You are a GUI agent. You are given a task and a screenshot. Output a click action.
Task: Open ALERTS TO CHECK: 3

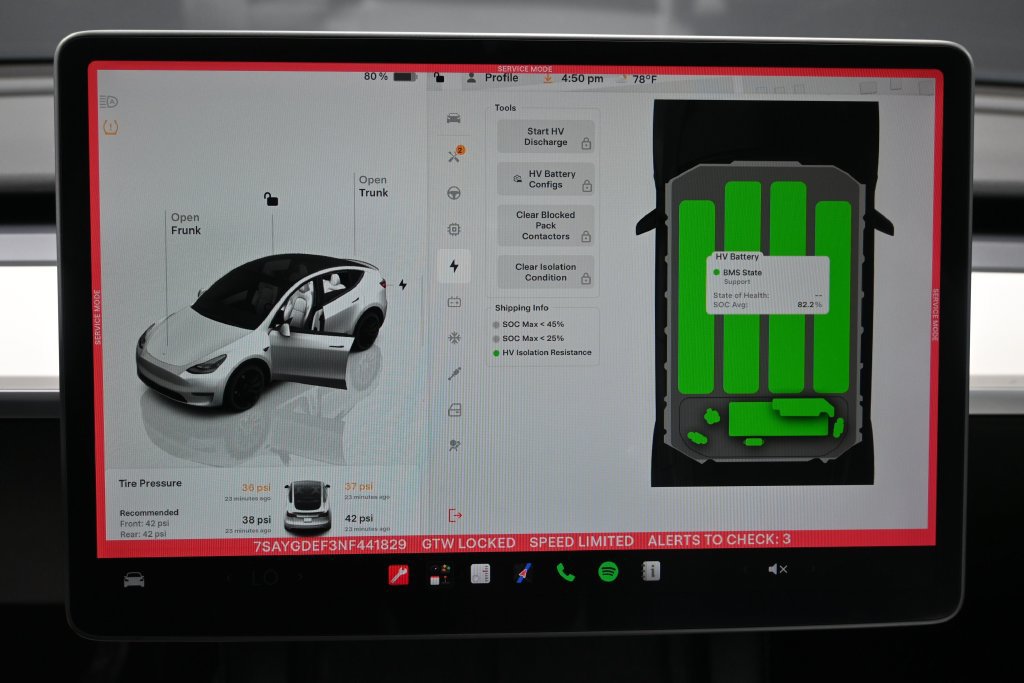719,539
